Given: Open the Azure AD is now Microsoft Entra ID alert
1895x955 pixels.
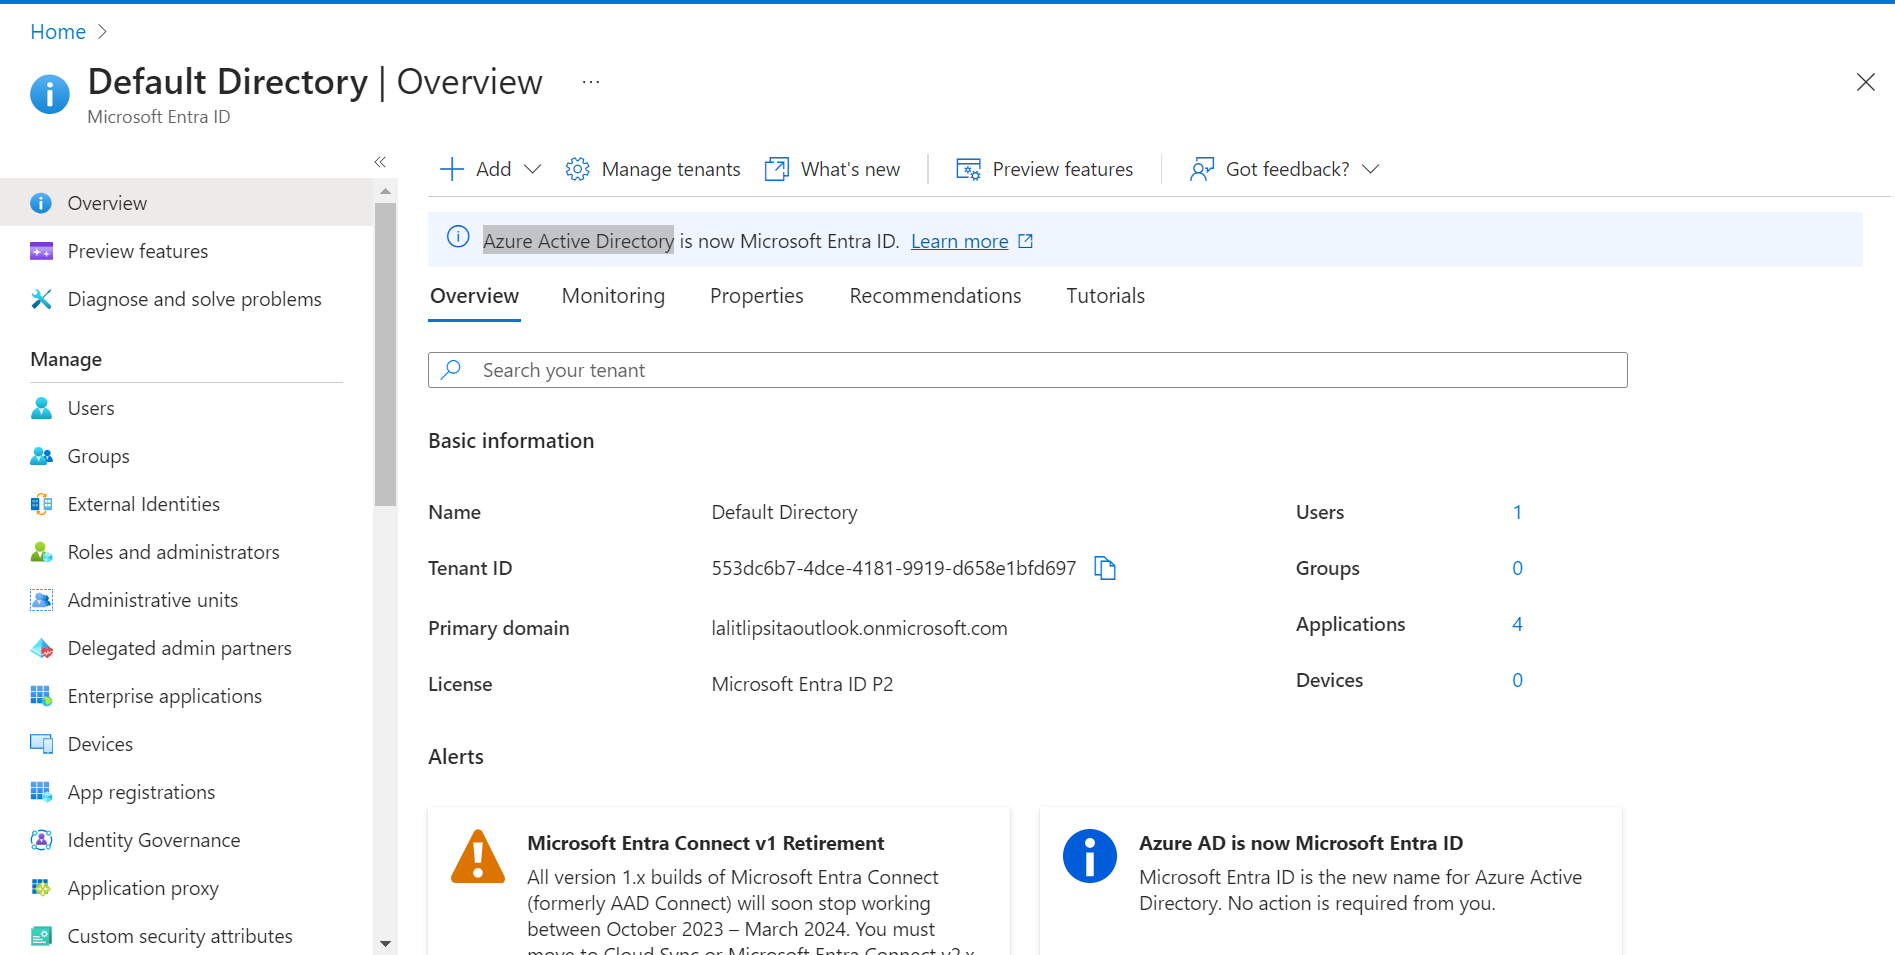Looking at the screenshot, I should pyautogui.click(x=1330, y=881).
